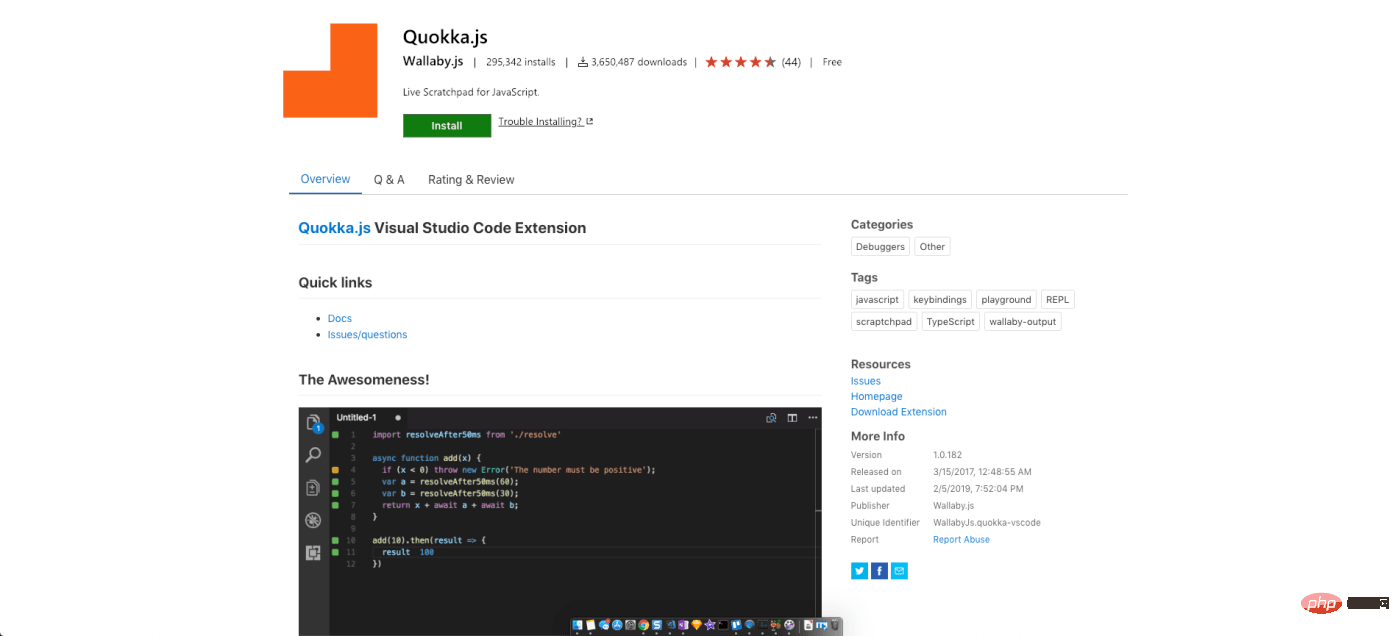Image resolution: width=1400 pixels, height=636 pixels.
Task: Click the preview icon left of split editor
Action: click(771, 418)
